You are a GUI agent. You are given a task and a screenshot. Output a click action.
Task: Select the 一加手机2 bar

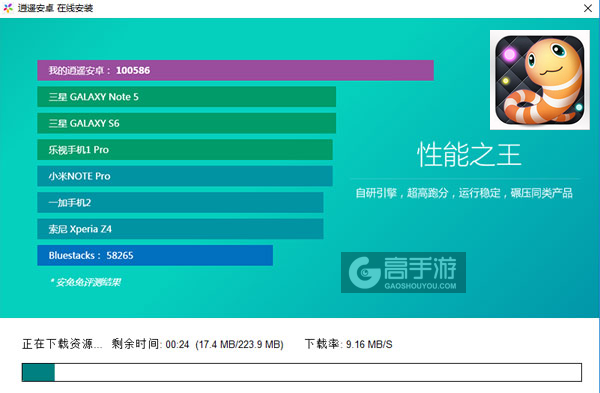coord(180,202)
